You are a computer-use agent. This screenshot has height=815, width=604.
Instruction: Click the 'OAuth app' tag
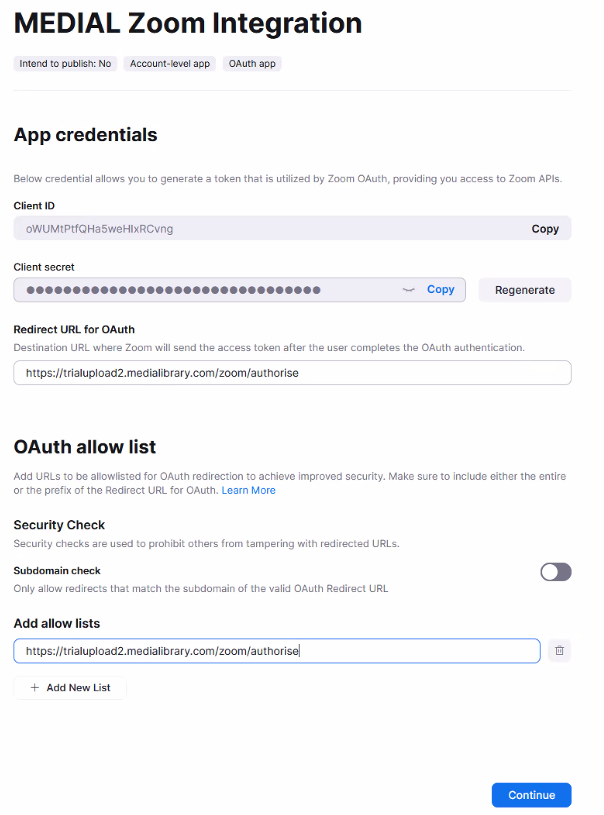(x=252, y=63)
